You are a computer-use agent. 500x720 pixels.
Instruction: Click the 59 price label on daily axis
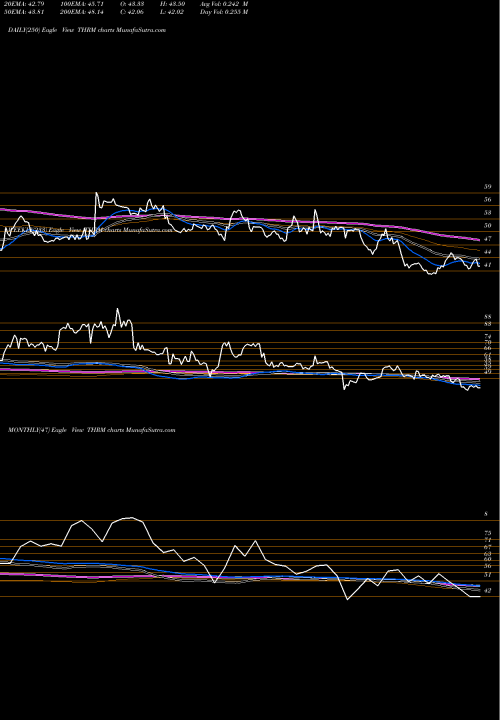pyautogui.click(x=488, y=187)
